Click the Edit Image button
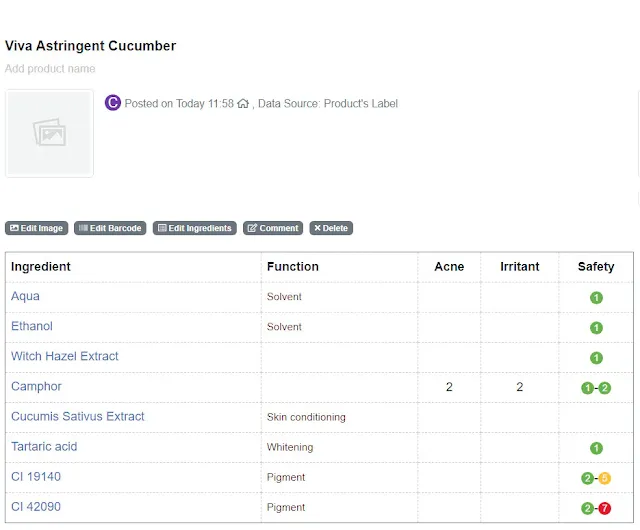The image size is (640, 530). (36, 228)
